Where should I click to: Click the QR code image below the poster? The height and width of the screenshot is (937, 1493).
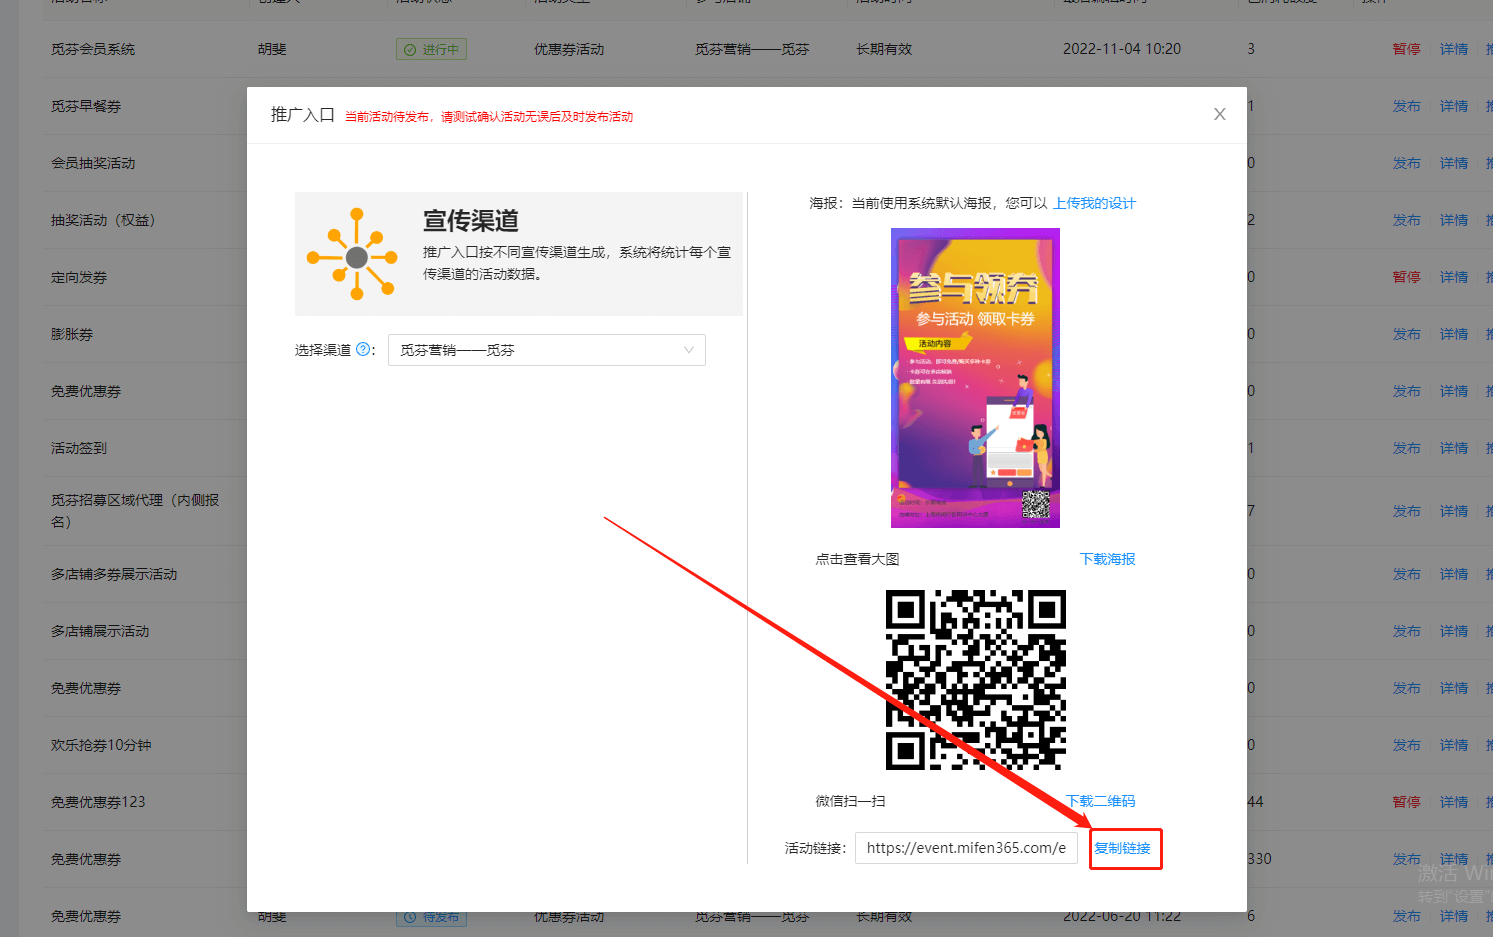coord(975,681)
